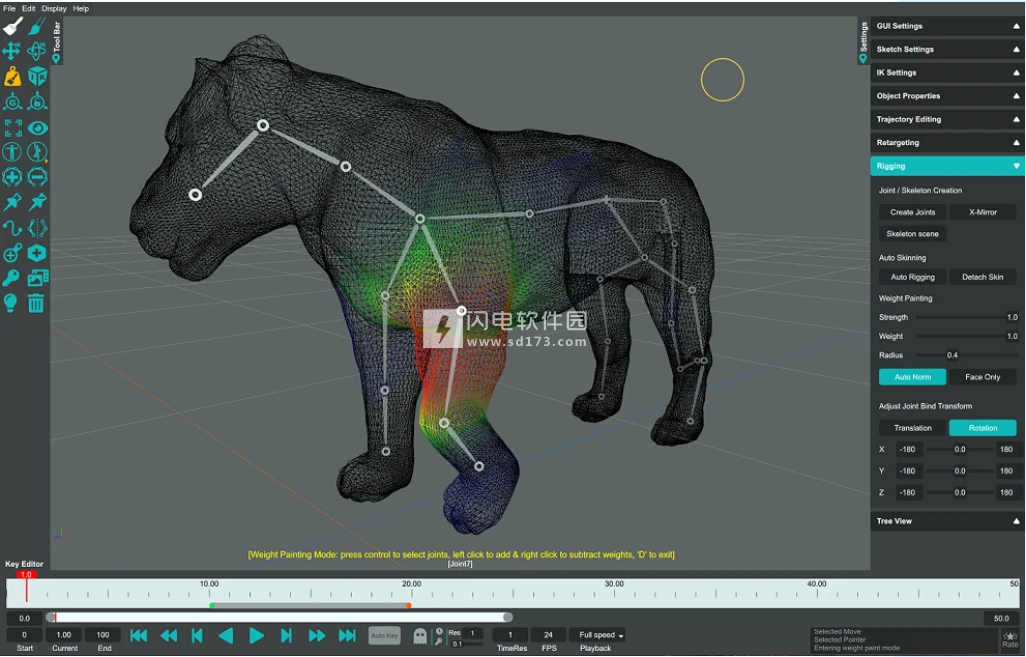Open the Display menu

54,9
